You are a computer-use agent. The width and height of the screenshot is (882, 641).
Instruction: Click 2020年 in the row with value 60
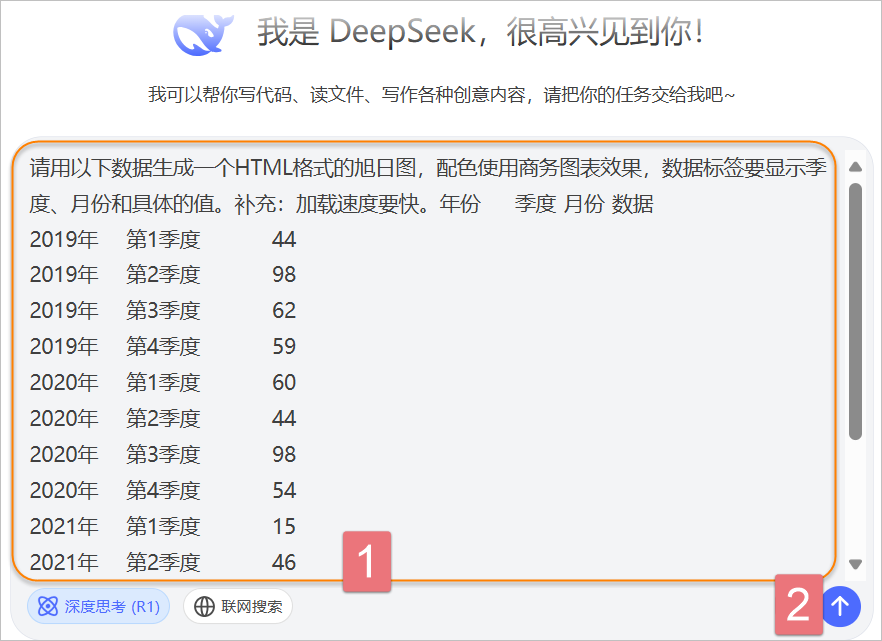point(64,383)
